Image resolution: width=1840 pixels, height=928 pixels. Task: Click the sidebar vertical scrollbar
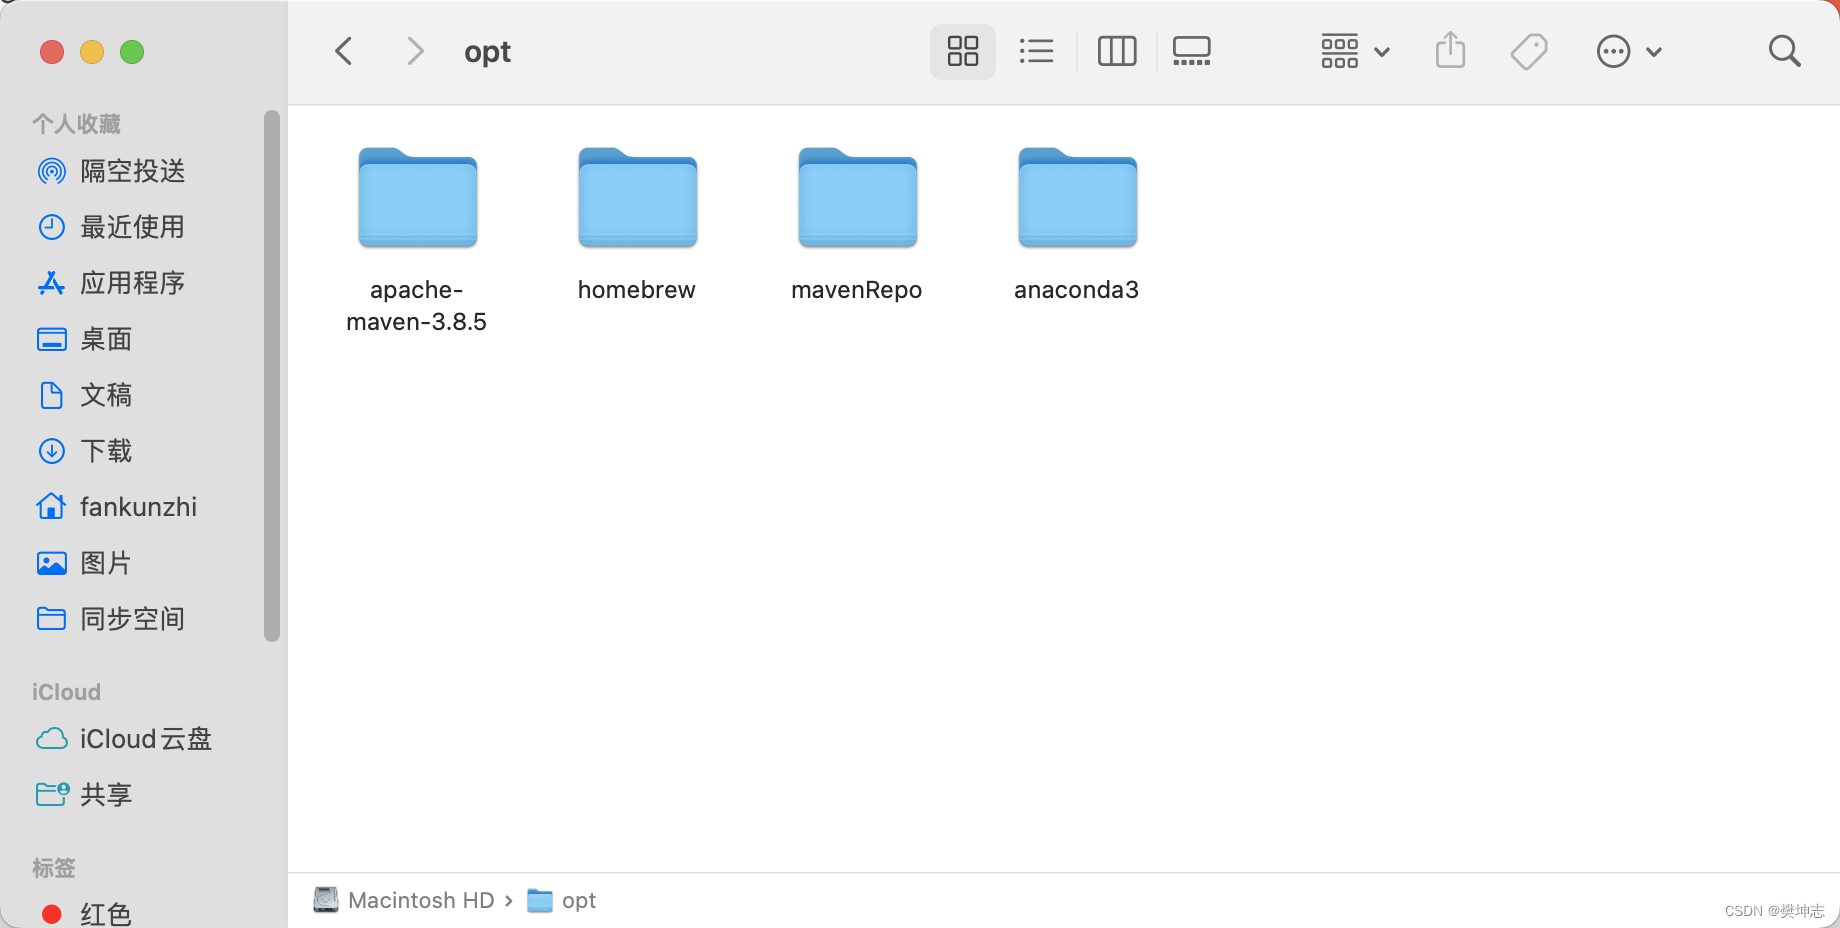tap(272, 376)
